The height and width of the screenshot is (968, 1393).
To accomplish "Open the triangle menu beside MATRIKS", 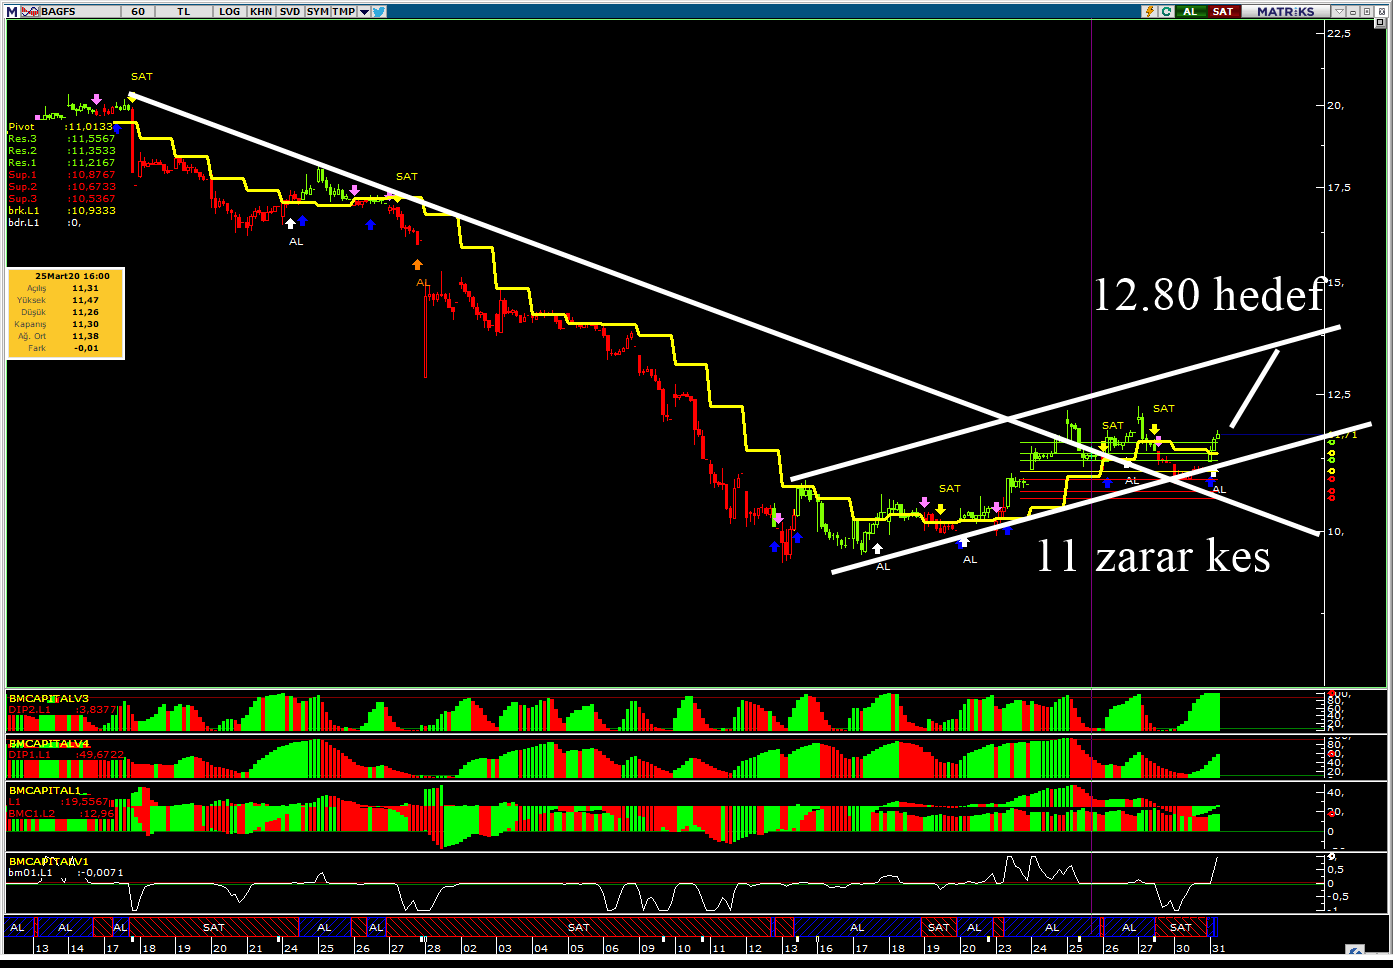I will tap(1339, 12).
